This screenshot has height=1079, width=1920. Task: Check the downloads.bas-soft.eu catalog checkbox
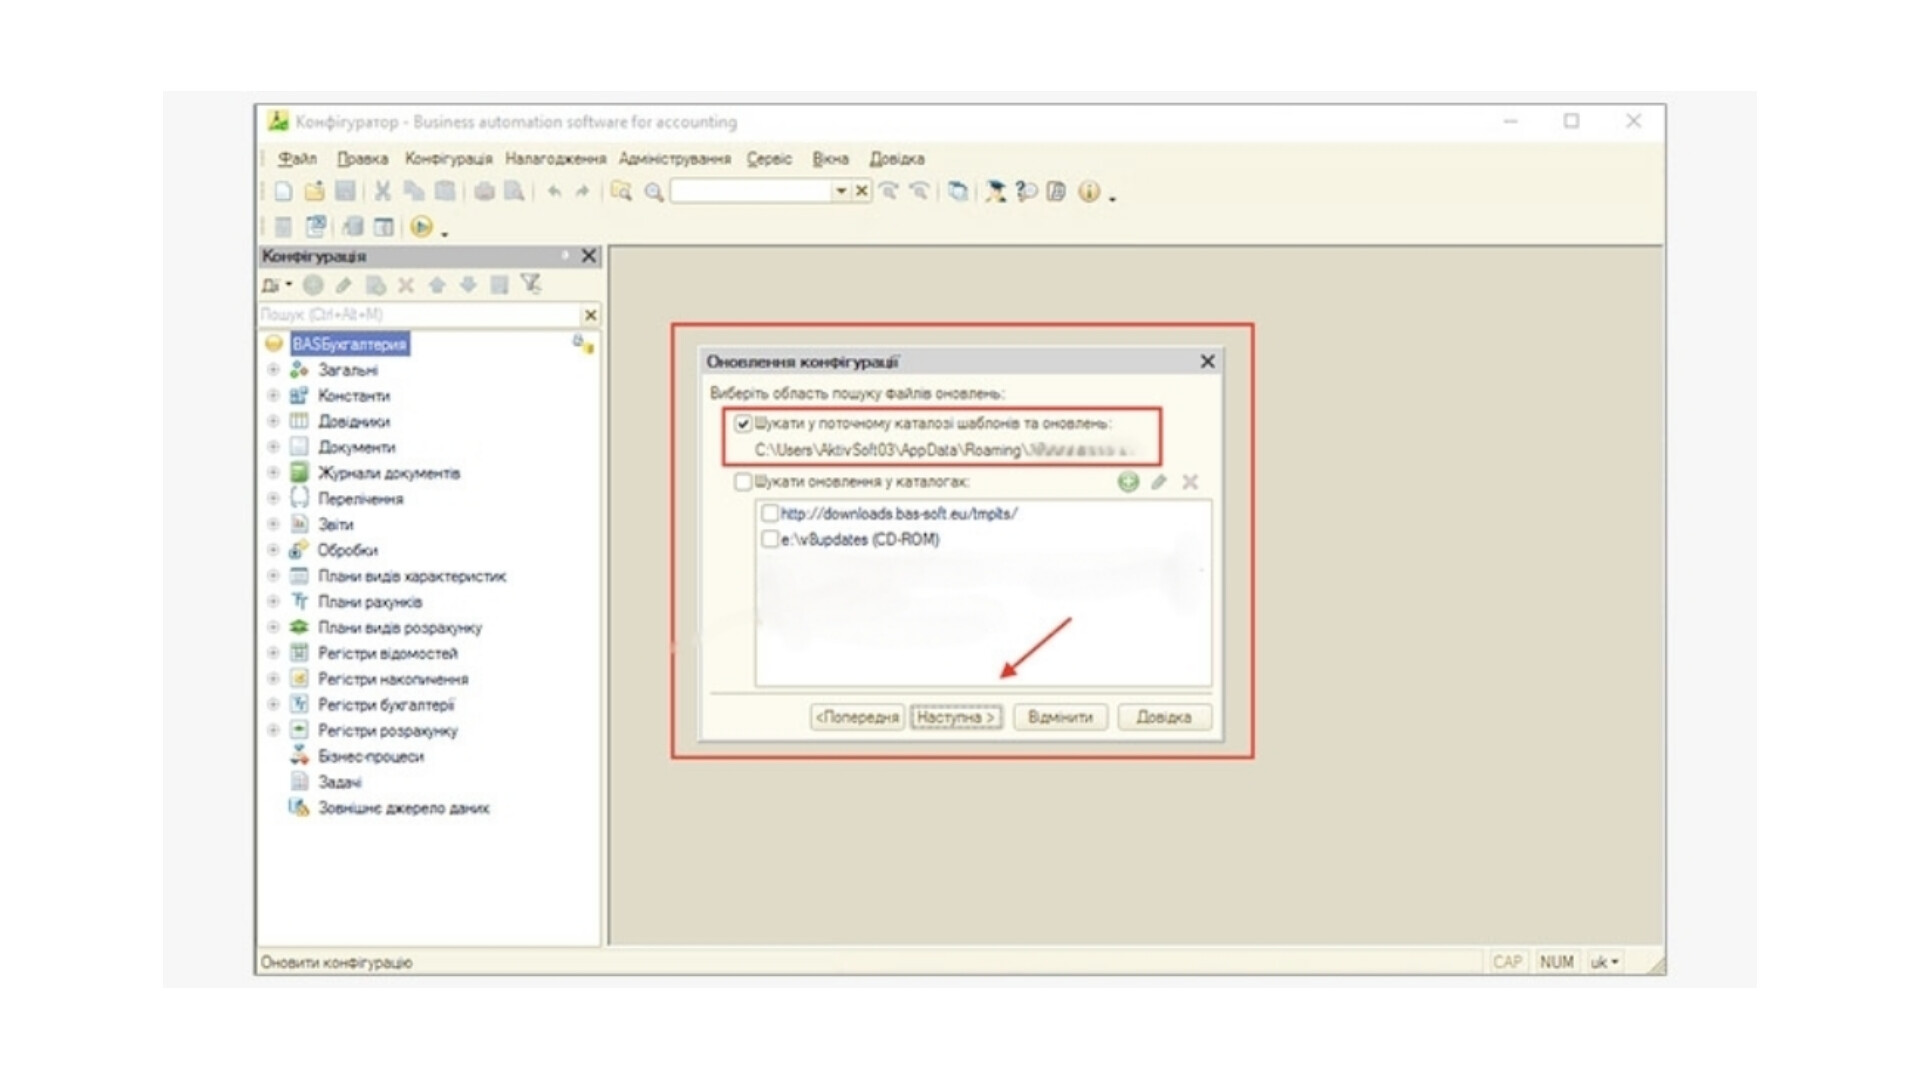770,514
